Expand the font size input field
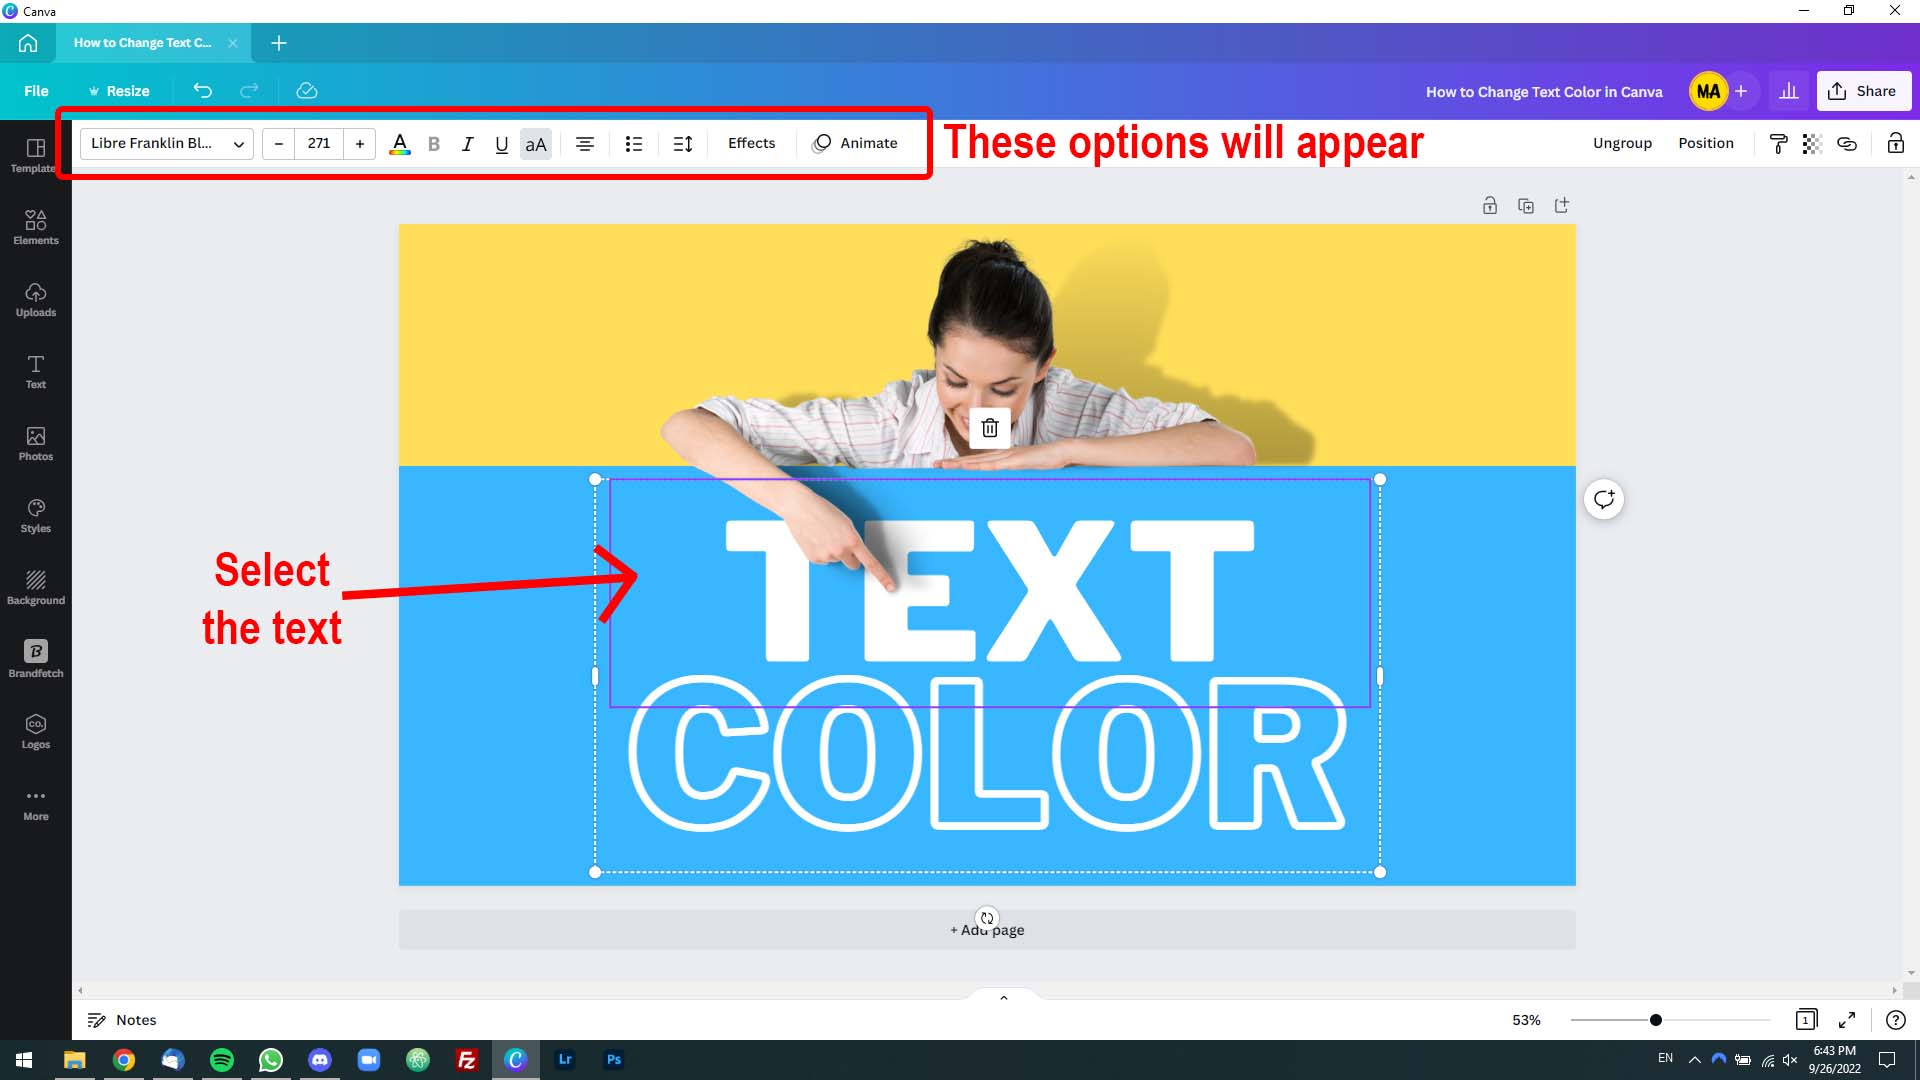The image size is (1920, 1080). (318, 142)
